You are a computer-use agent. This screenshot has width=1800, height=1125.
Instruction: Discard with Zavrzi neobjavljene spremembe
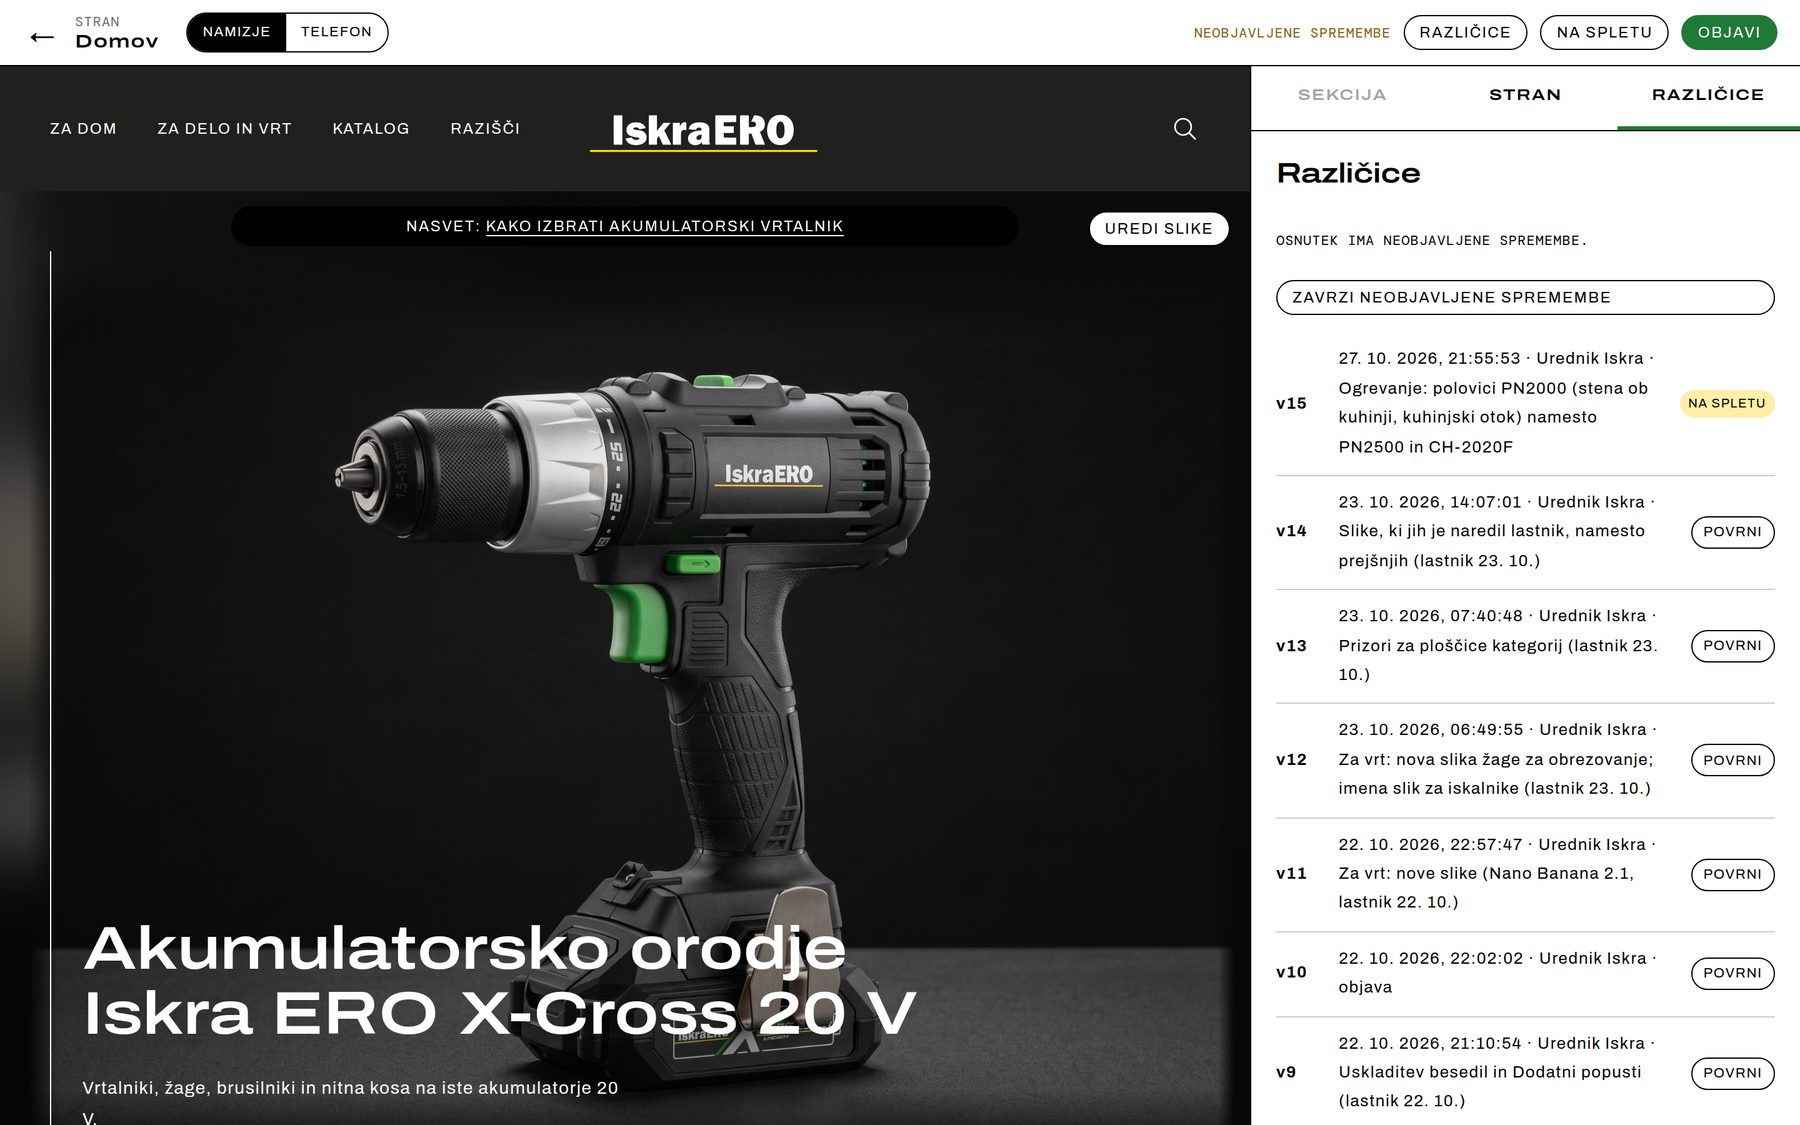1525,297
